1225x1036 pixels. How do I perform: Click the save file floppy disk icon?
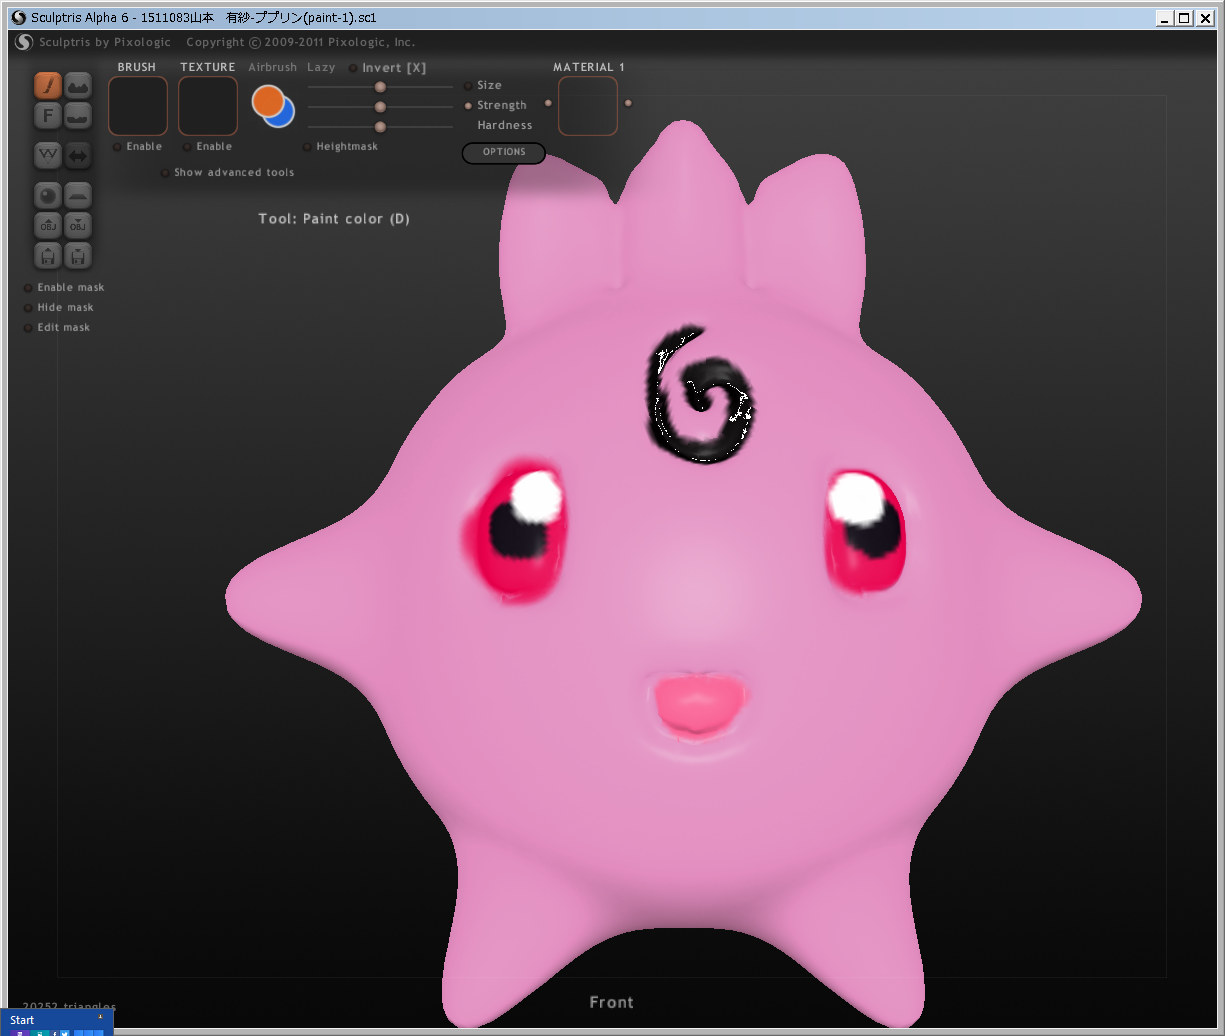pos(78,255)
